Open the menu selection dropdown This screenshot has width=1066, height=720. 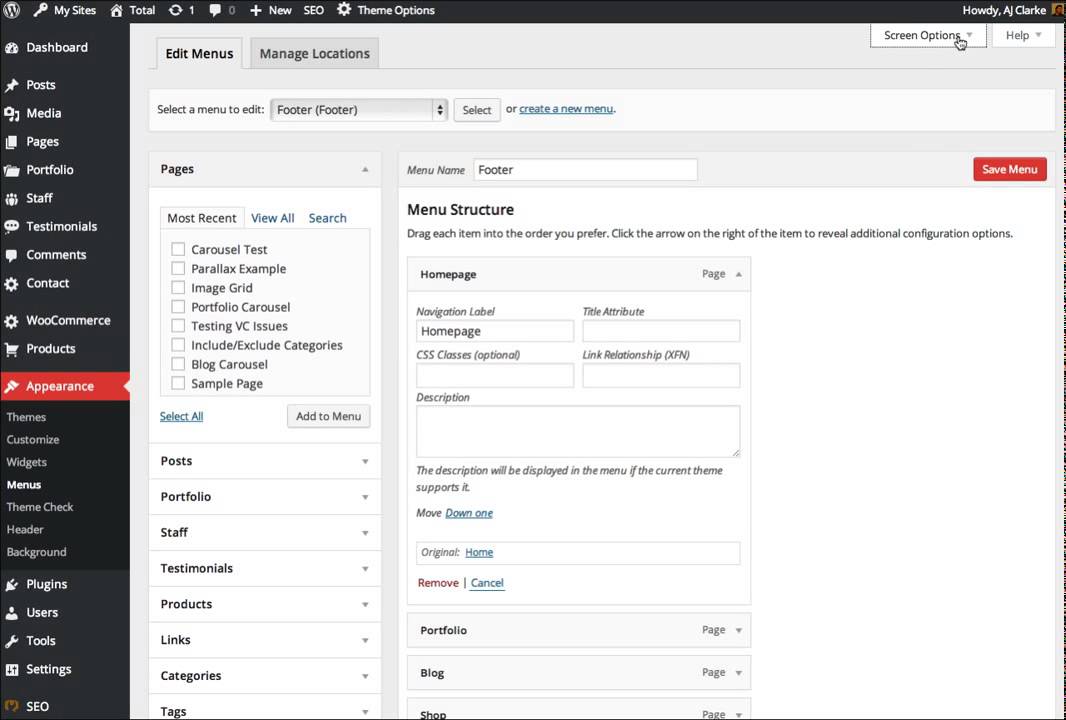click(358, 110)
